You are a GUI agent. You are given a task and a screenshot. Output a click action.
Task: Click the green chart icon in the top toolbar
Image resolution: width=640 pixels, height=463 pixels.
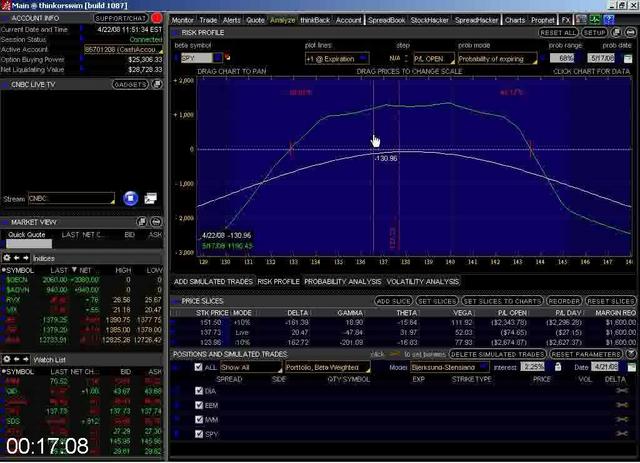point(595,19)
